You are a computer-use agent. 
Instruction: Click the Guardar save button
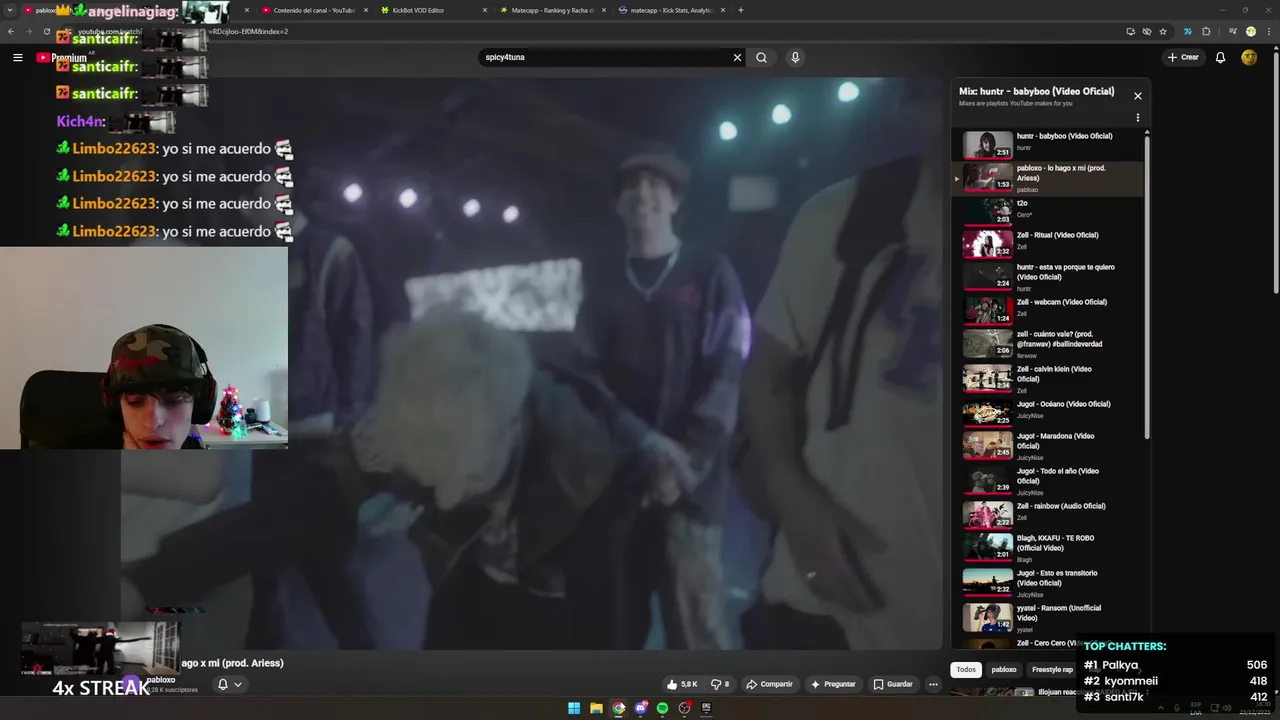coord(893,684)
